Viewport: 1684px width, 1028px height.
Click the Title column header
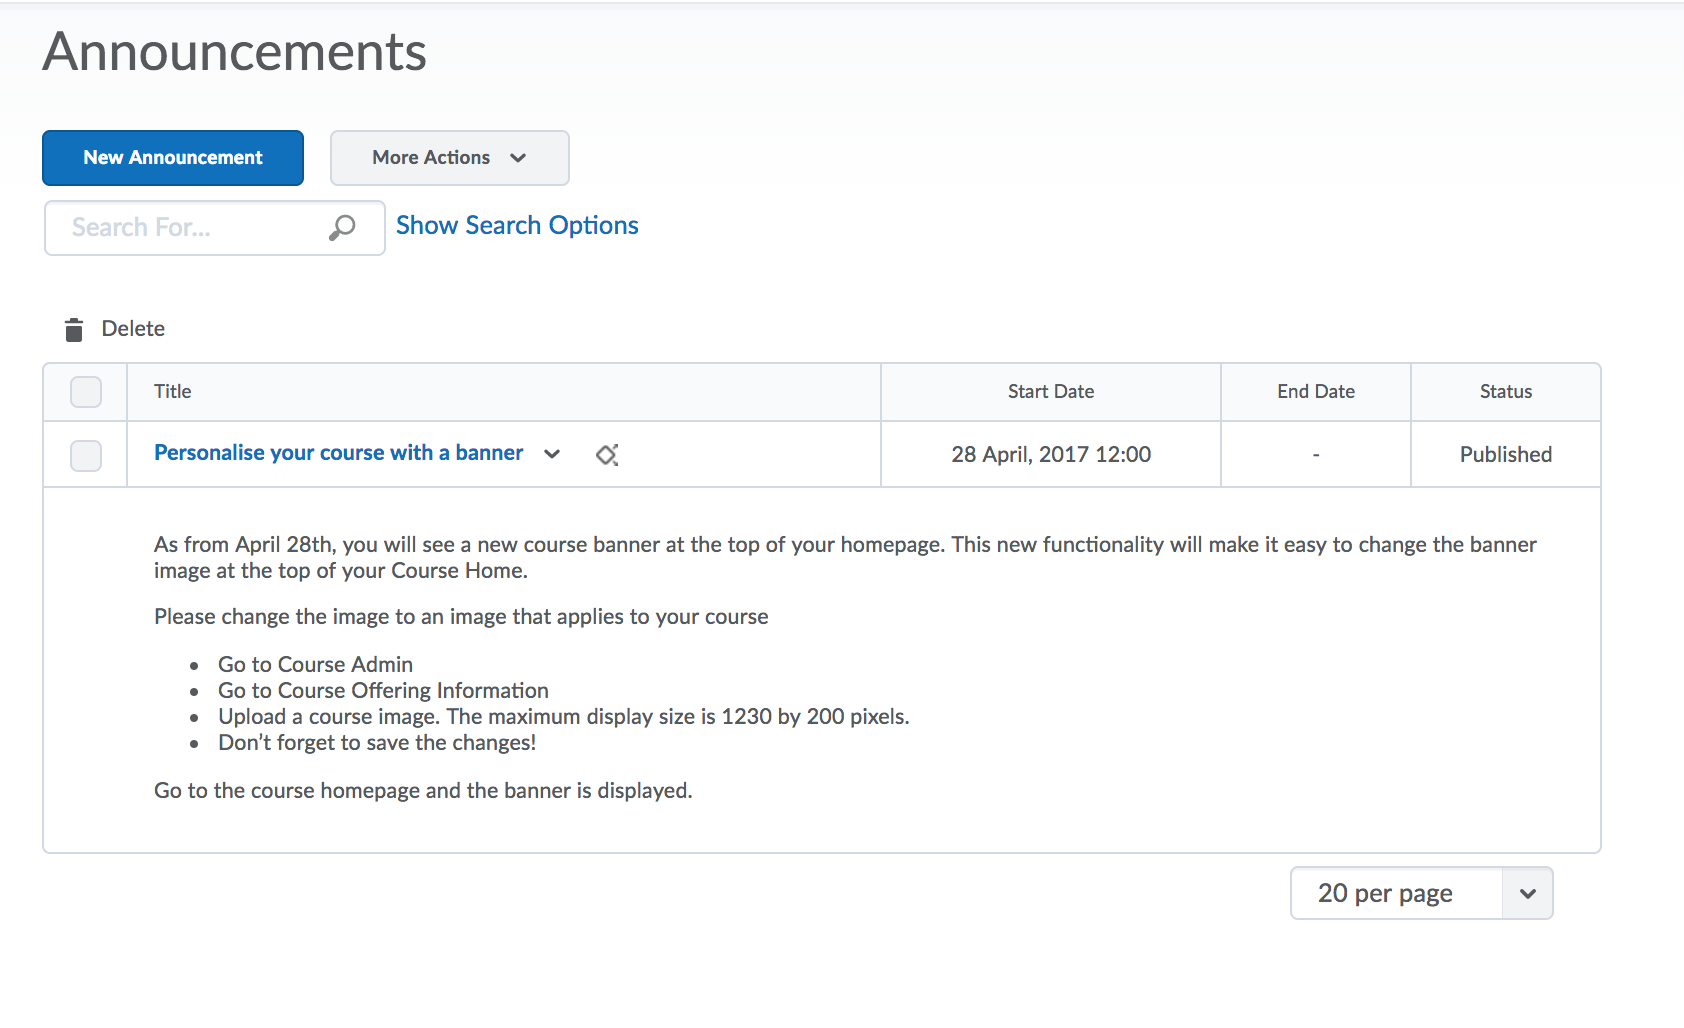173,392
